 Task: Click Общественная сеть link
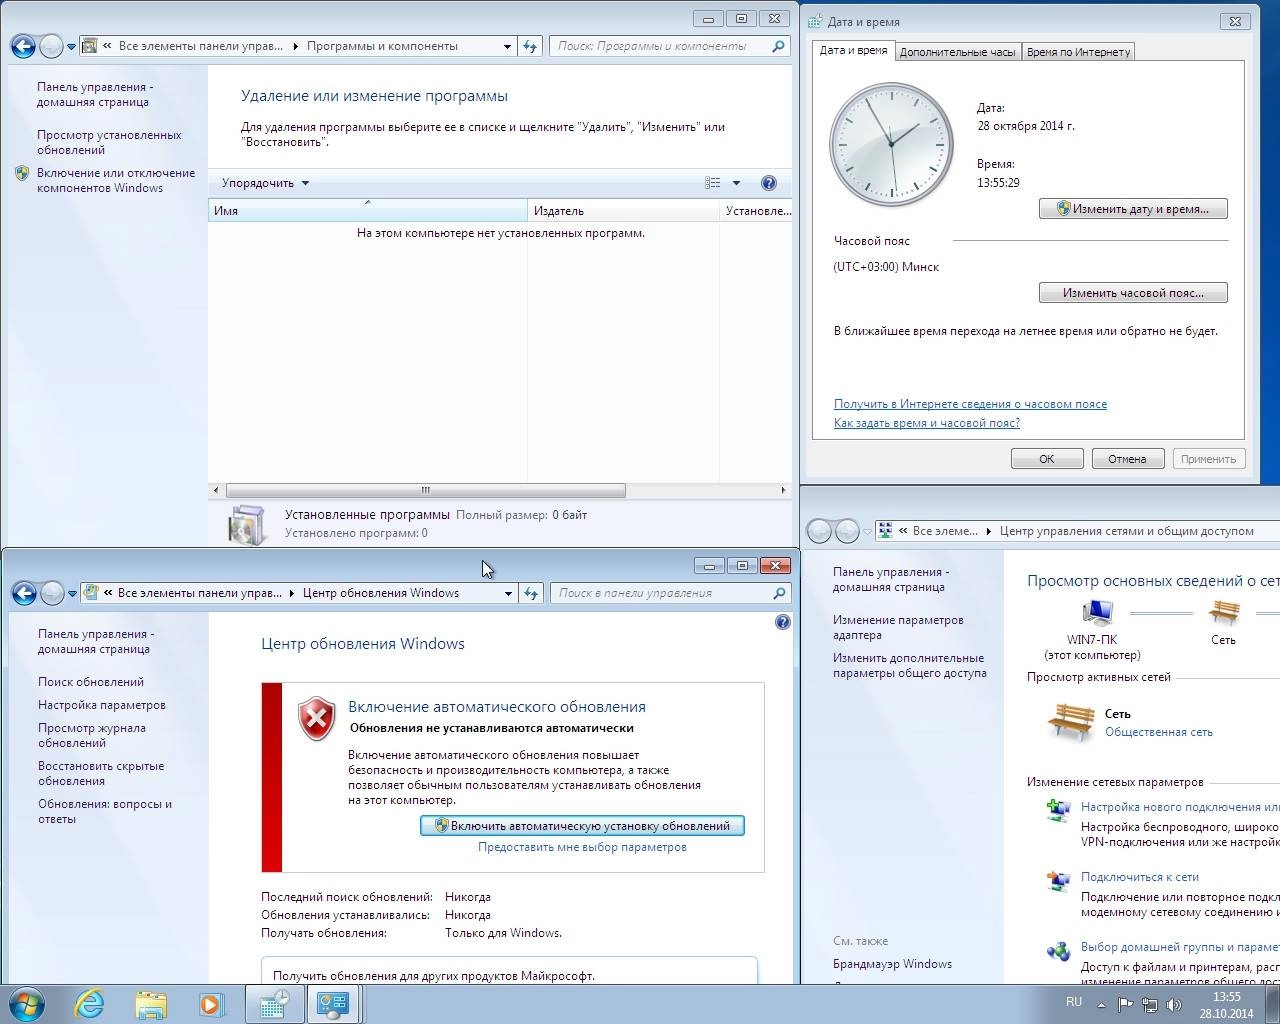(1158, 732)
